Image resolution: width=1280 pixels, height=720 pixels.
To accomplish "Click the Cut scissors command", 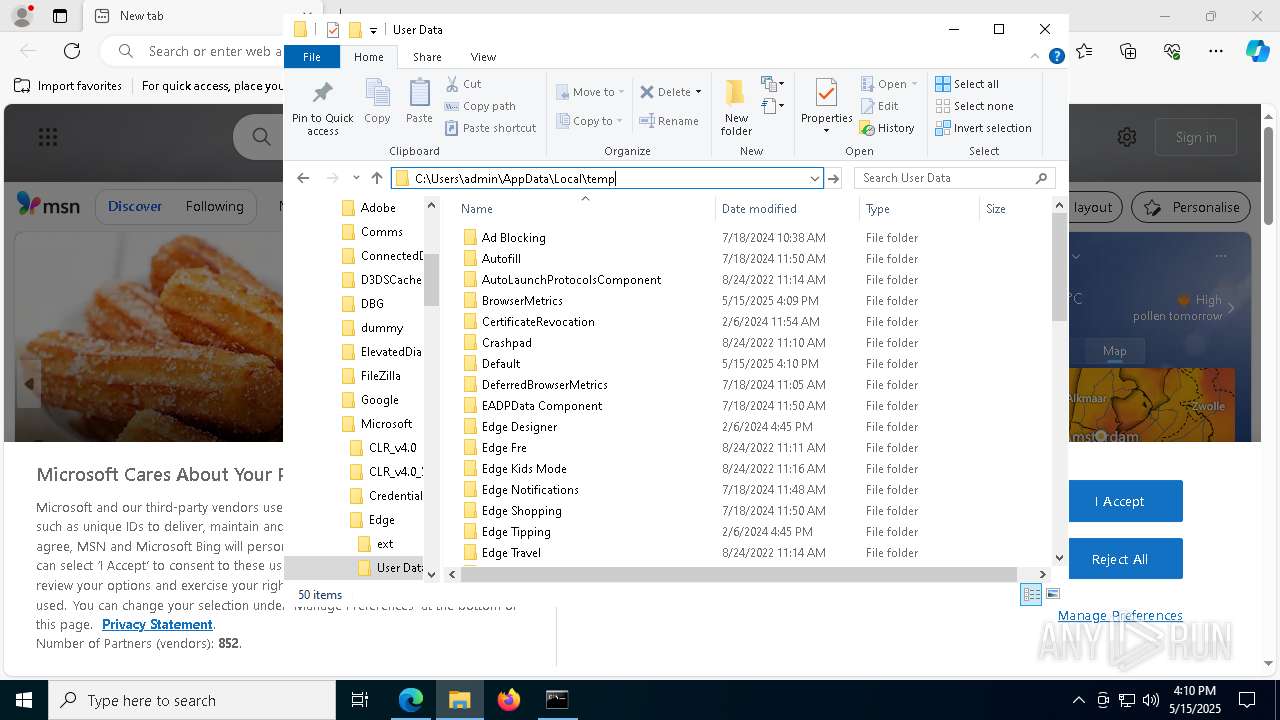I will (463, 84).
